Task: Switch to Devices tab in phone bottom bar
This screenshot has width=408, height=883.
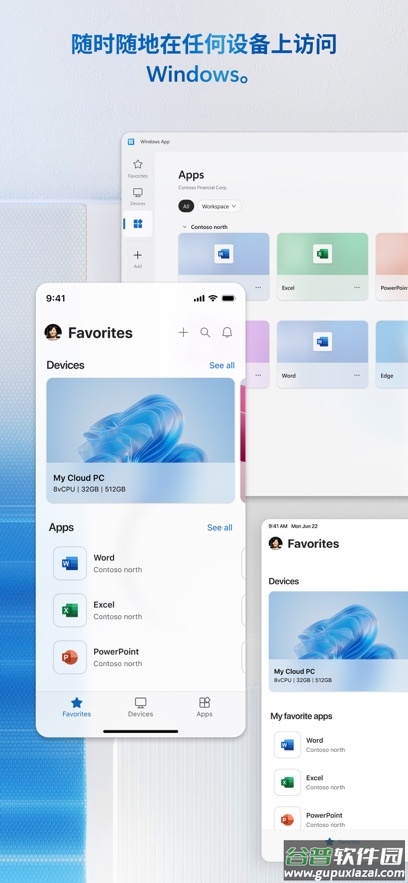Action: click(141, 707)
